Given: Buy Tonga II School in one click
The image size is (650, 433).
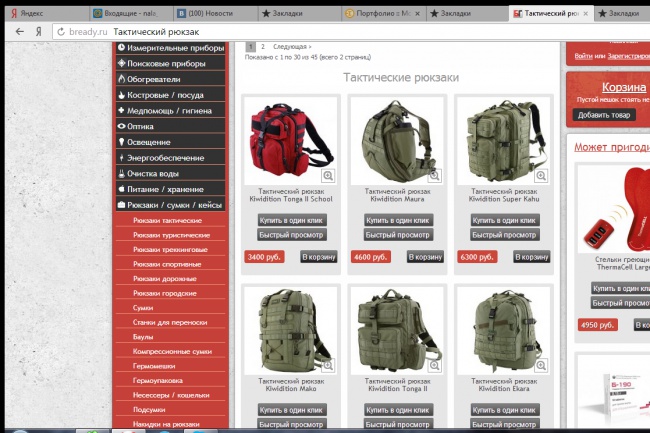Looking at the screenshot, I should [x=291, y=220].
